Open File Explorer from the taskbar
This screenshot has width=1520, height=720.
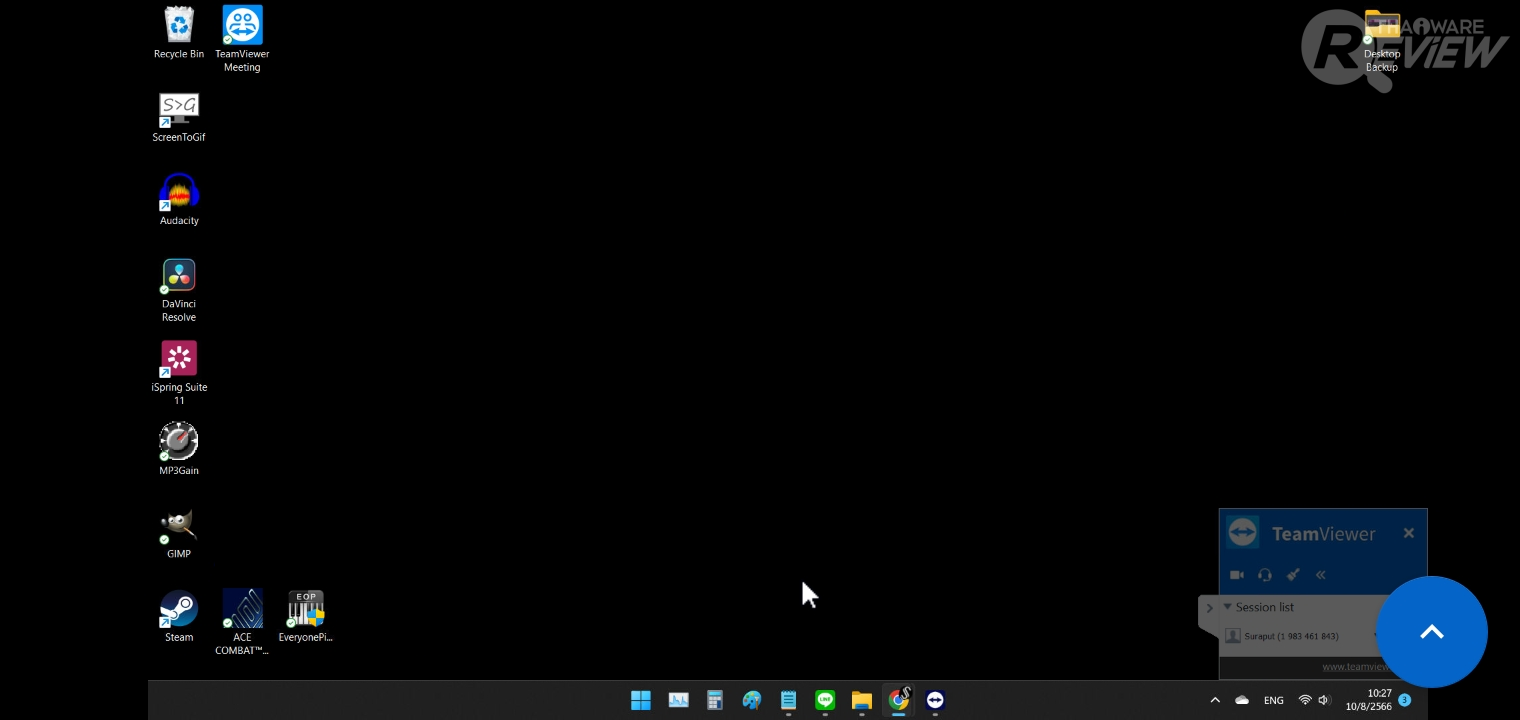862,700
